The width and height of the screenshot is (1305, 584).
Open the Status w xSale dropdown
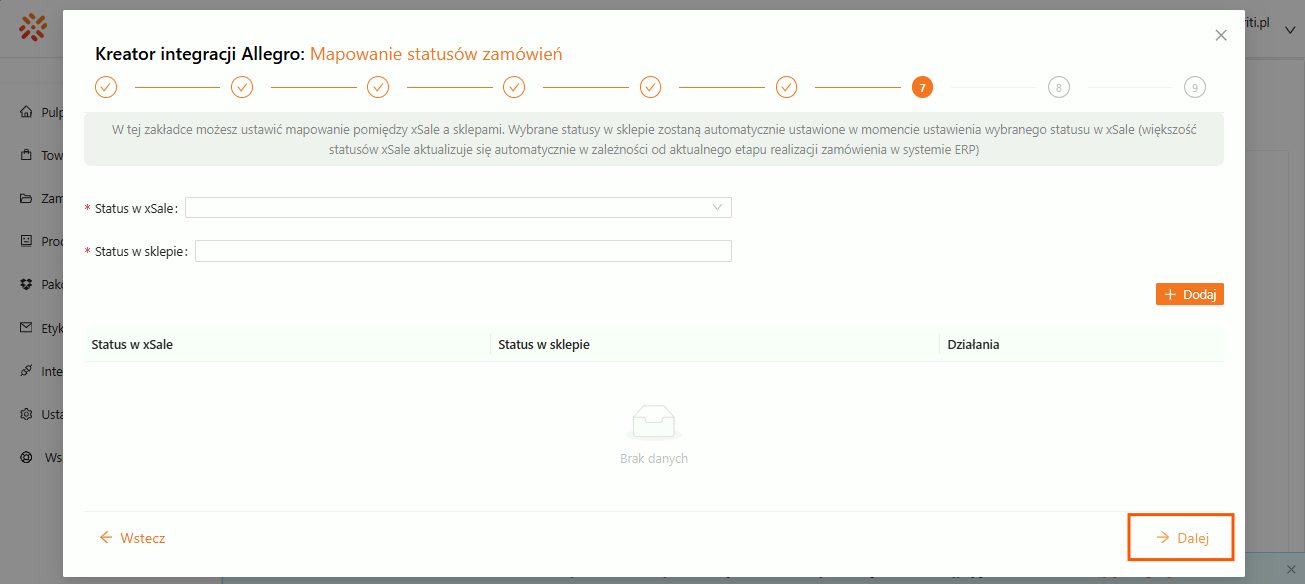coord(458,208)
